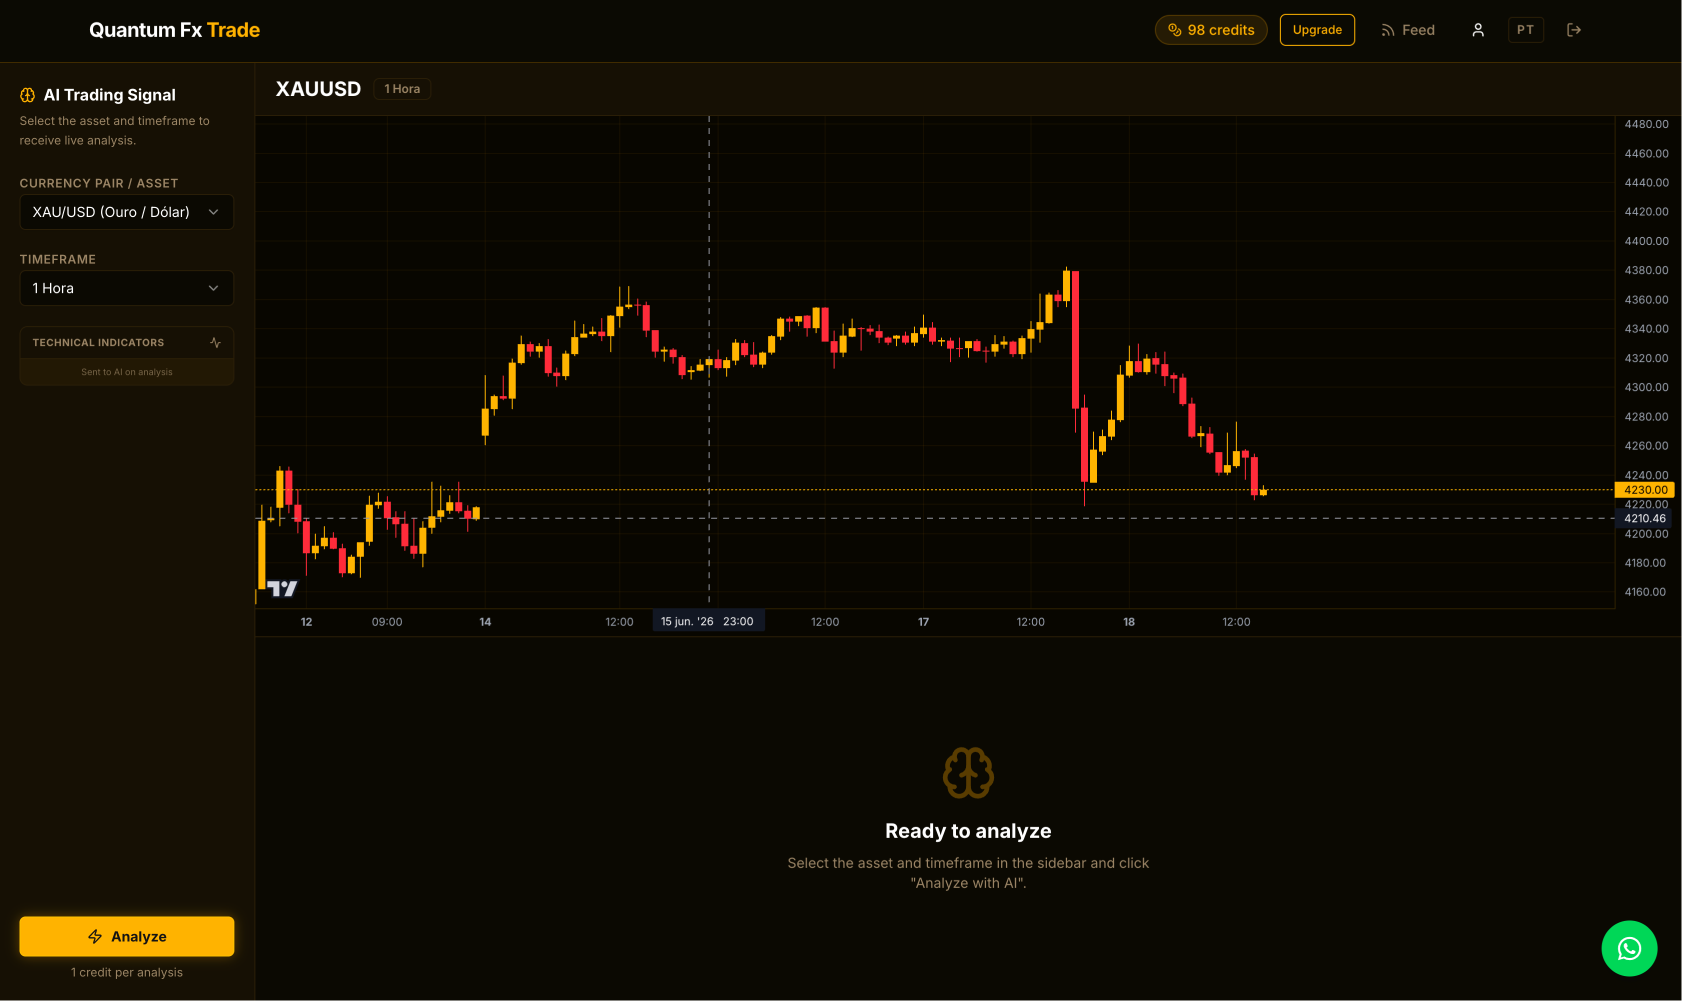Click the '1 credit per analysis' text
The width and height of the screenshot is (1682, 1001).
coord(127,972)
